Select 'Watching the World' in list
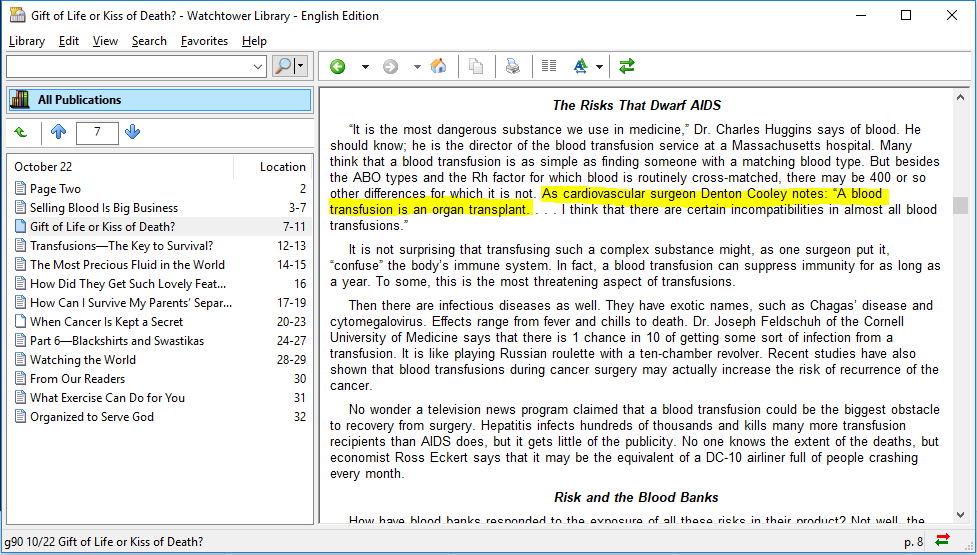 [x=82, y=360]
